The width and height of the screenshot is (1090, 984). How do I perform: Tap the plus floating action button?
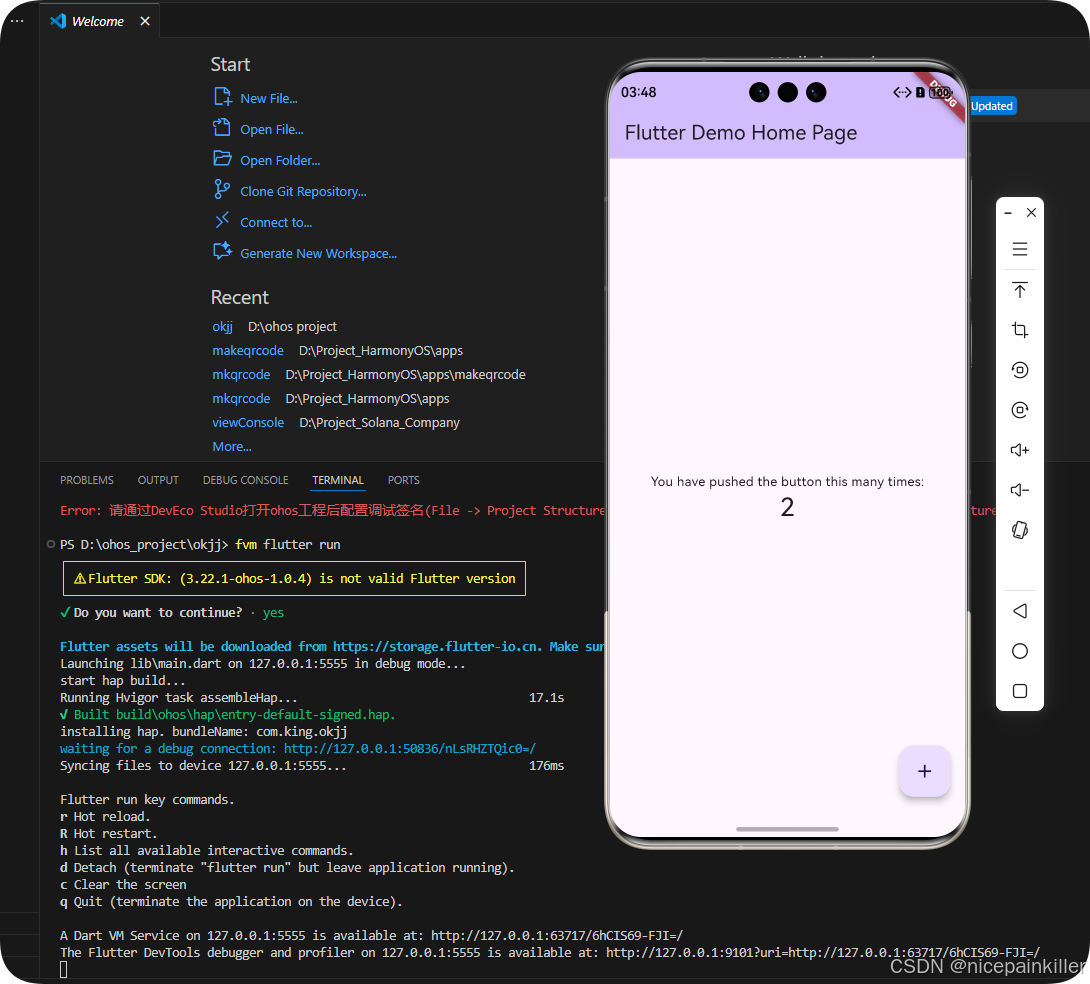[x=925, y=771]
